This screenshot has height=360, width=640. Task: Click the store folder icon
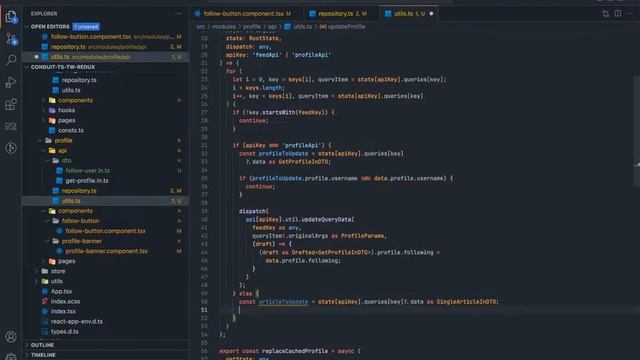(45, 271)
